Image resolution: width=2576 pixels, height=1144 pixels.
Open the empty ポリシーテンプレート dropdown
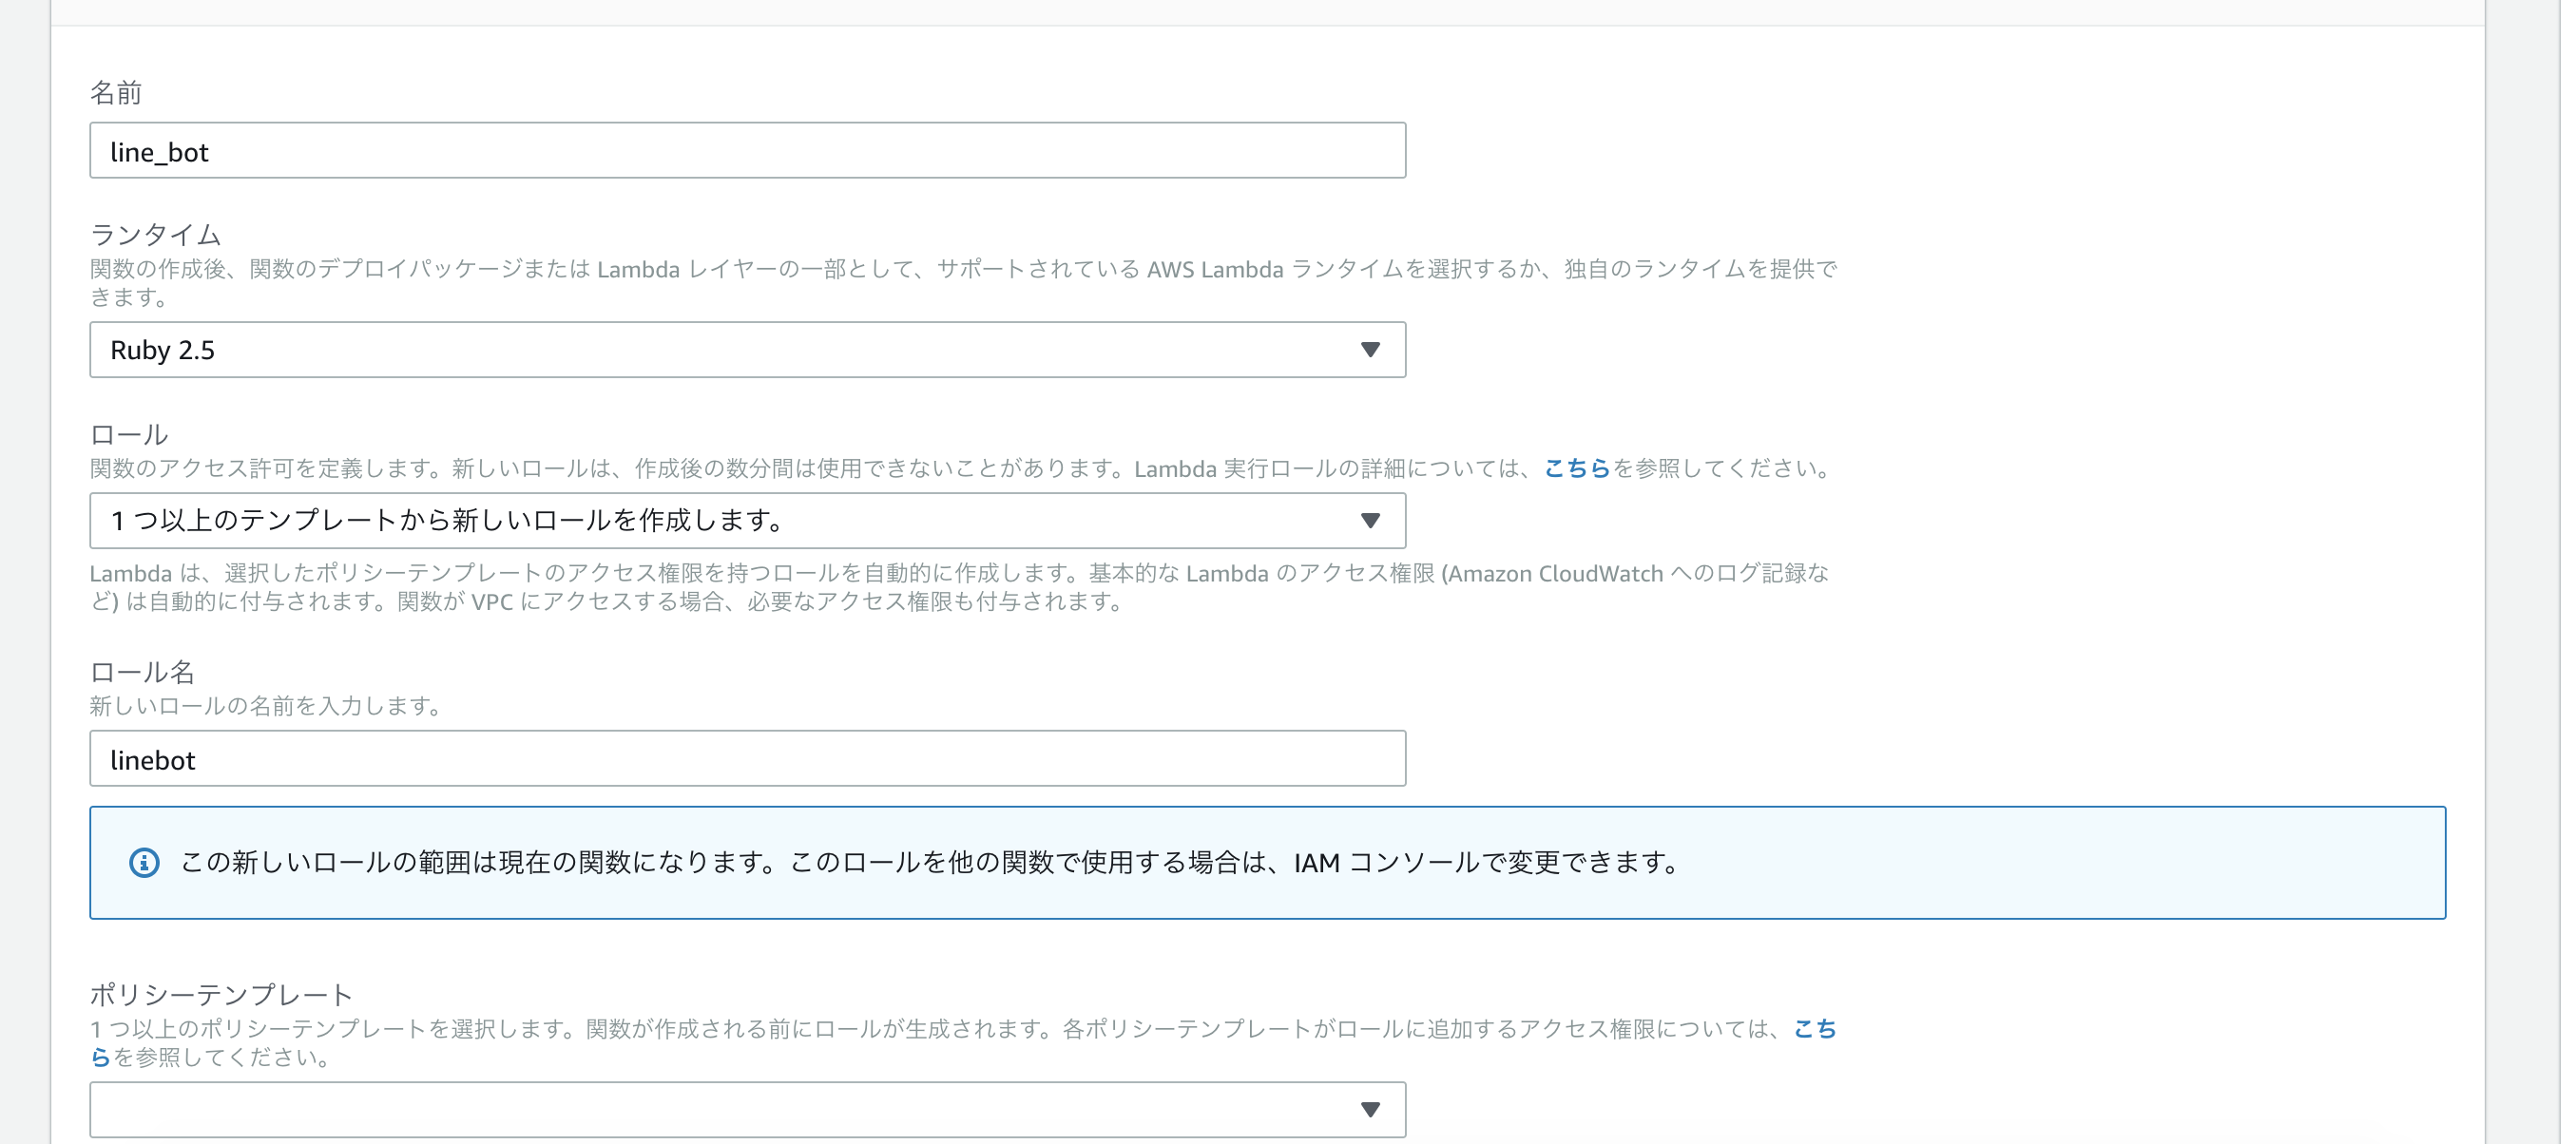click(x=747, y=1110)
